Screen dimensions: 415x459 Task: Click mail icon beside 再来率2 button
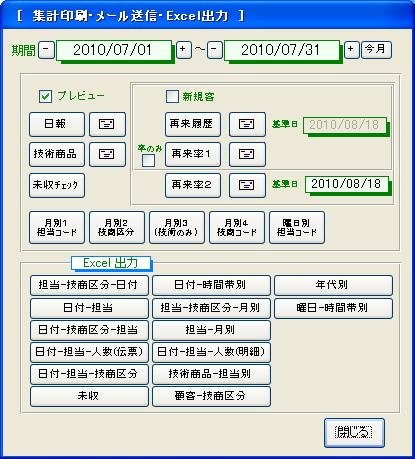pos(247,185)
